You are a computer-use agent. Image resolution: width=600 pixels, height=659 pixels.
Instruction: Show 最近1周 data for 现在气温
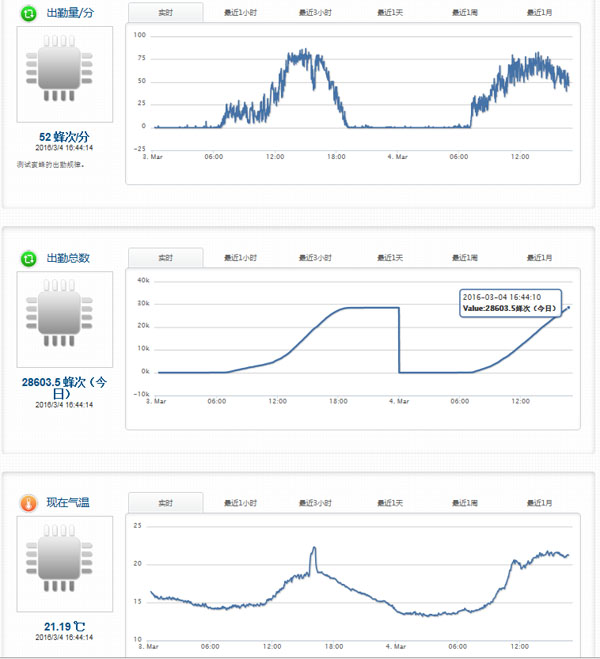pos(465,503)
